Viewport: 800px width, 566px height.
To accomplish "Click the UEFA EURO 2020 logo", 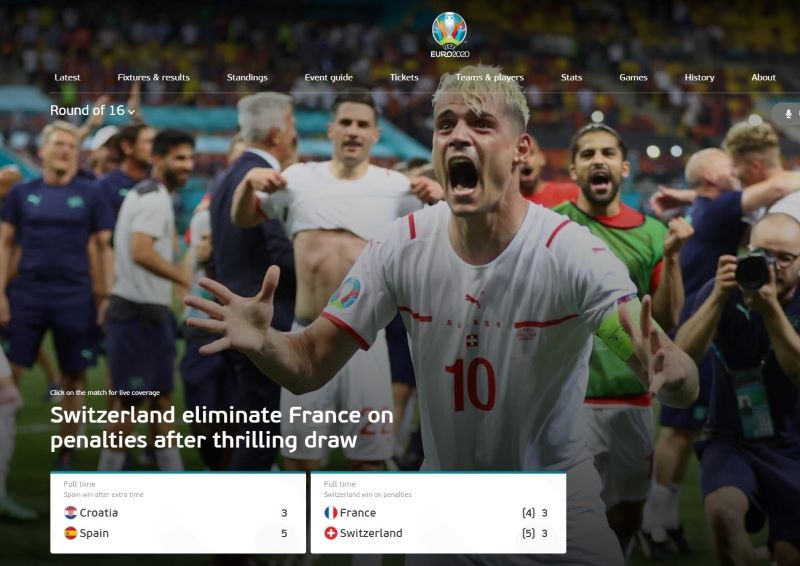I will pos(449,35).
